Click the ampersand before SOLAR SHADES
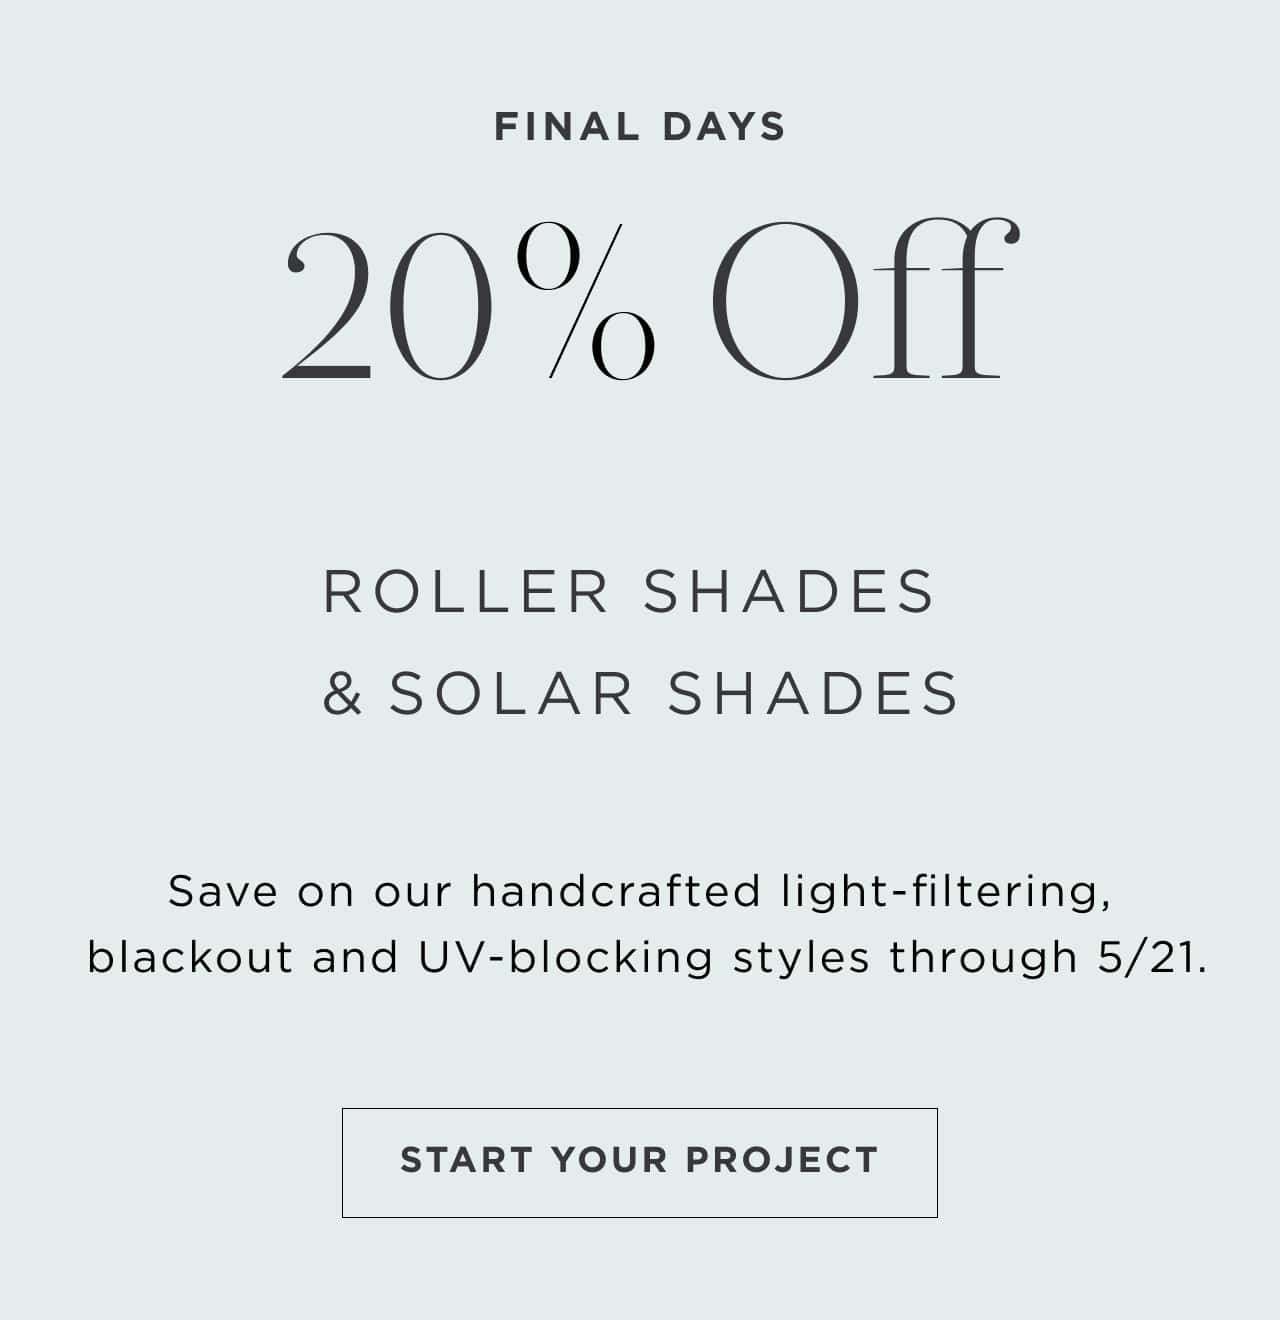Image resolution: width=1280 pixels, height=1320 pixels. [x=343, y=694]
